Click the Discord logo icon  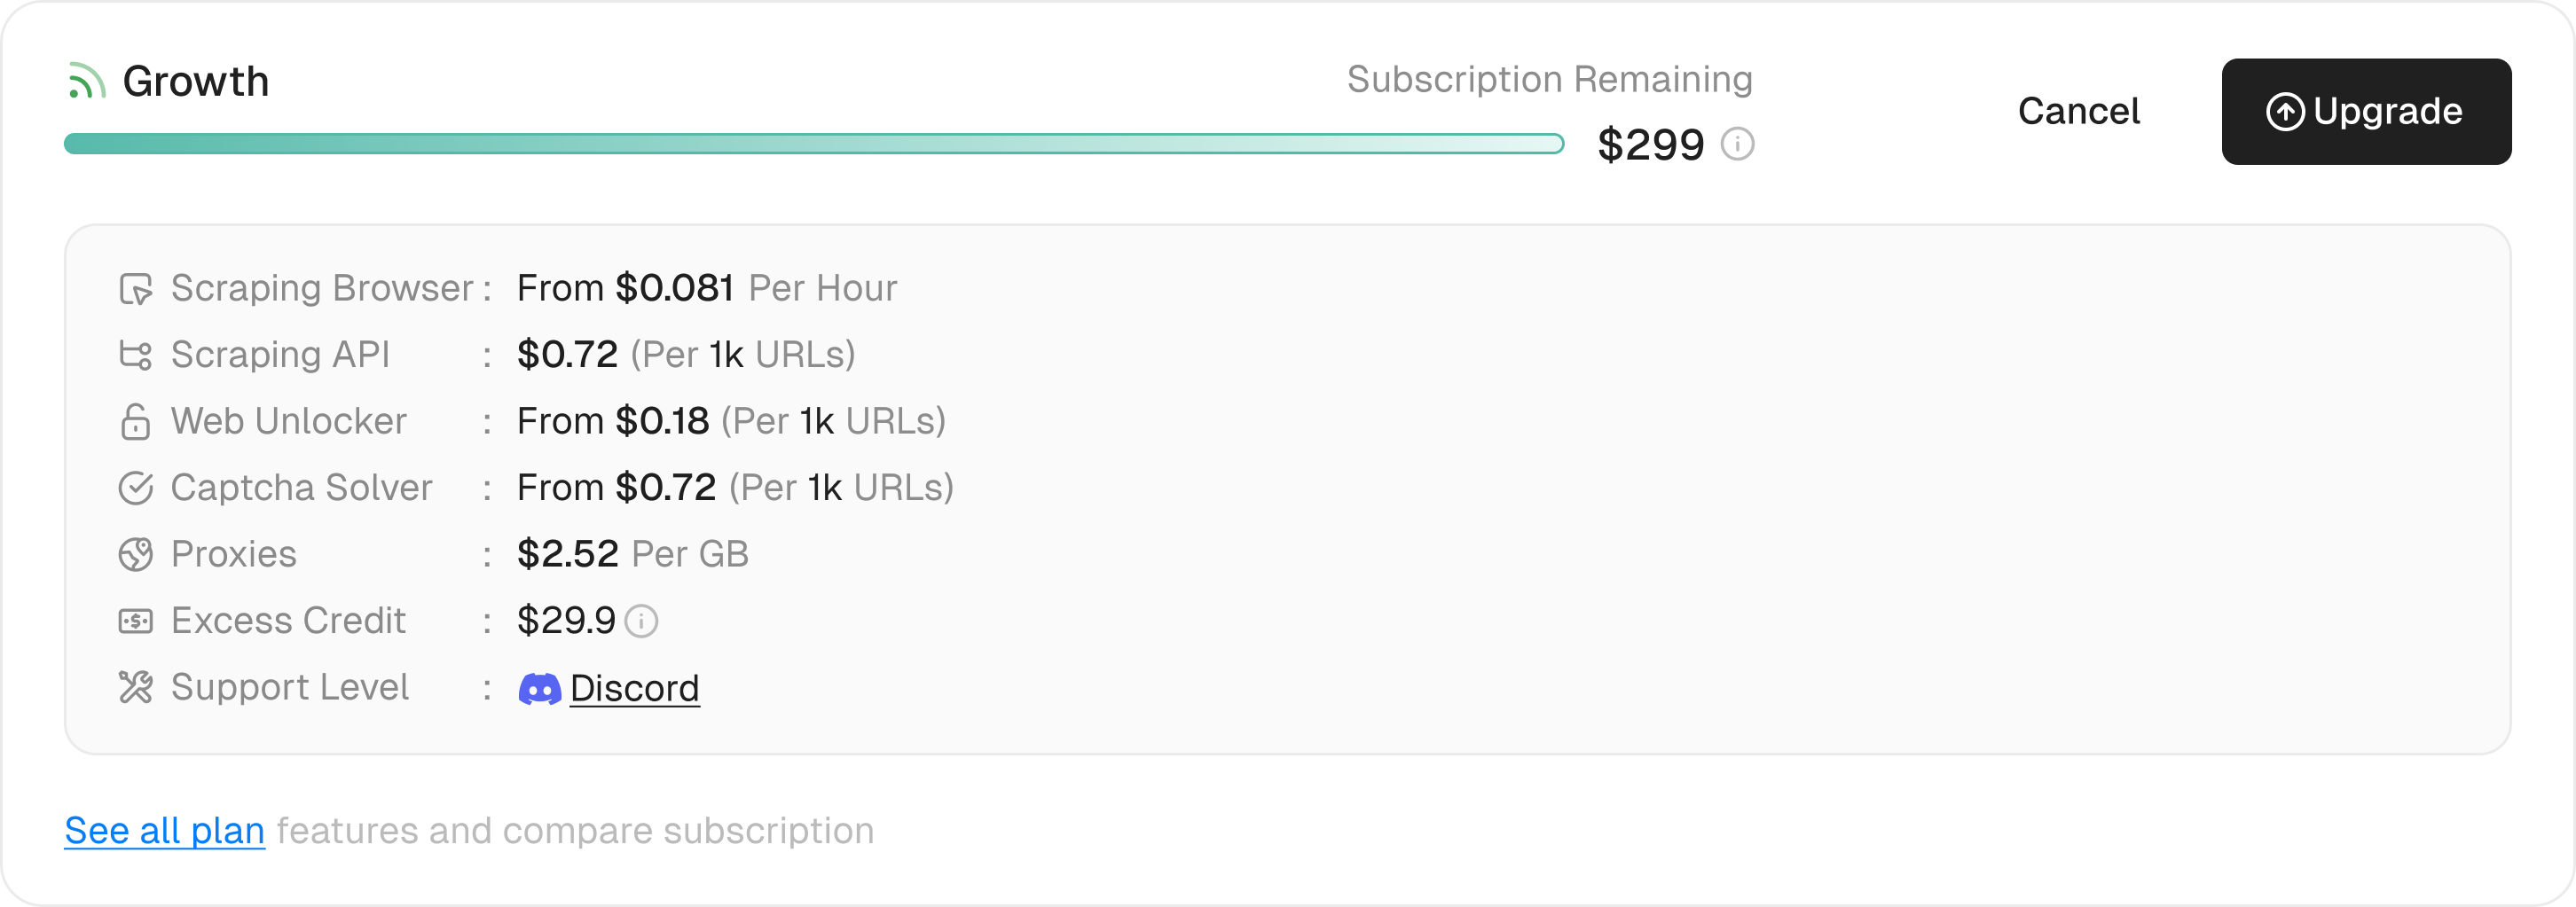(x=539, y=688)
